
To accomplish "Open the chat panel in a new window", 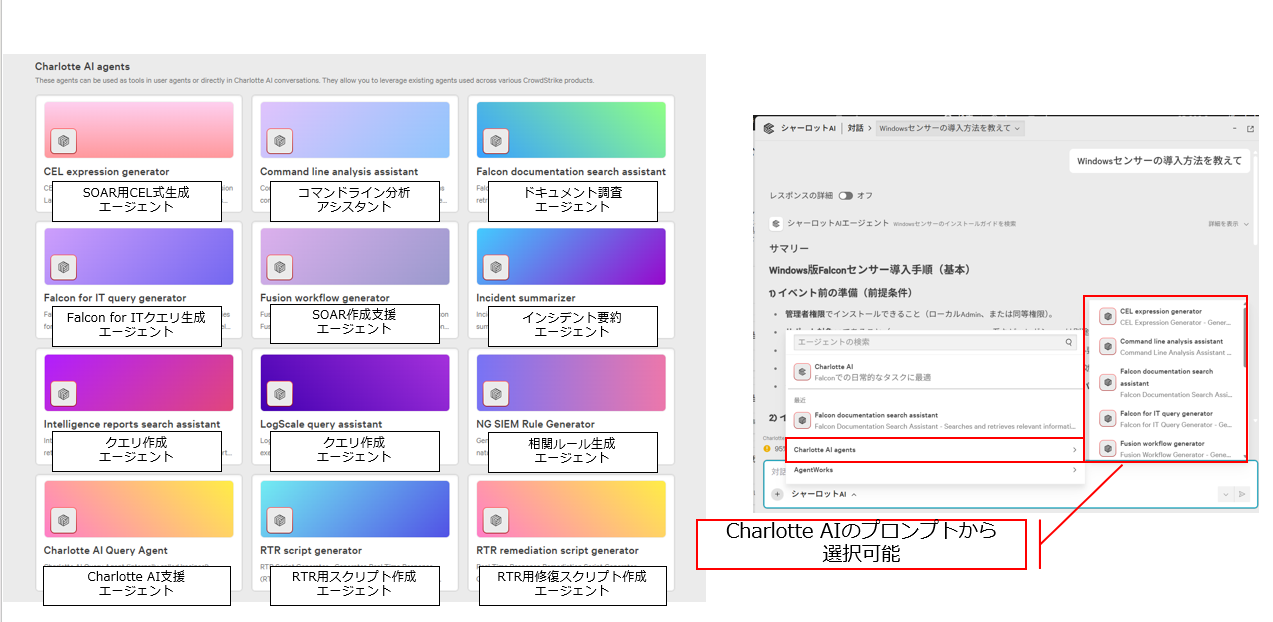I will click(x=1250, y=129).
